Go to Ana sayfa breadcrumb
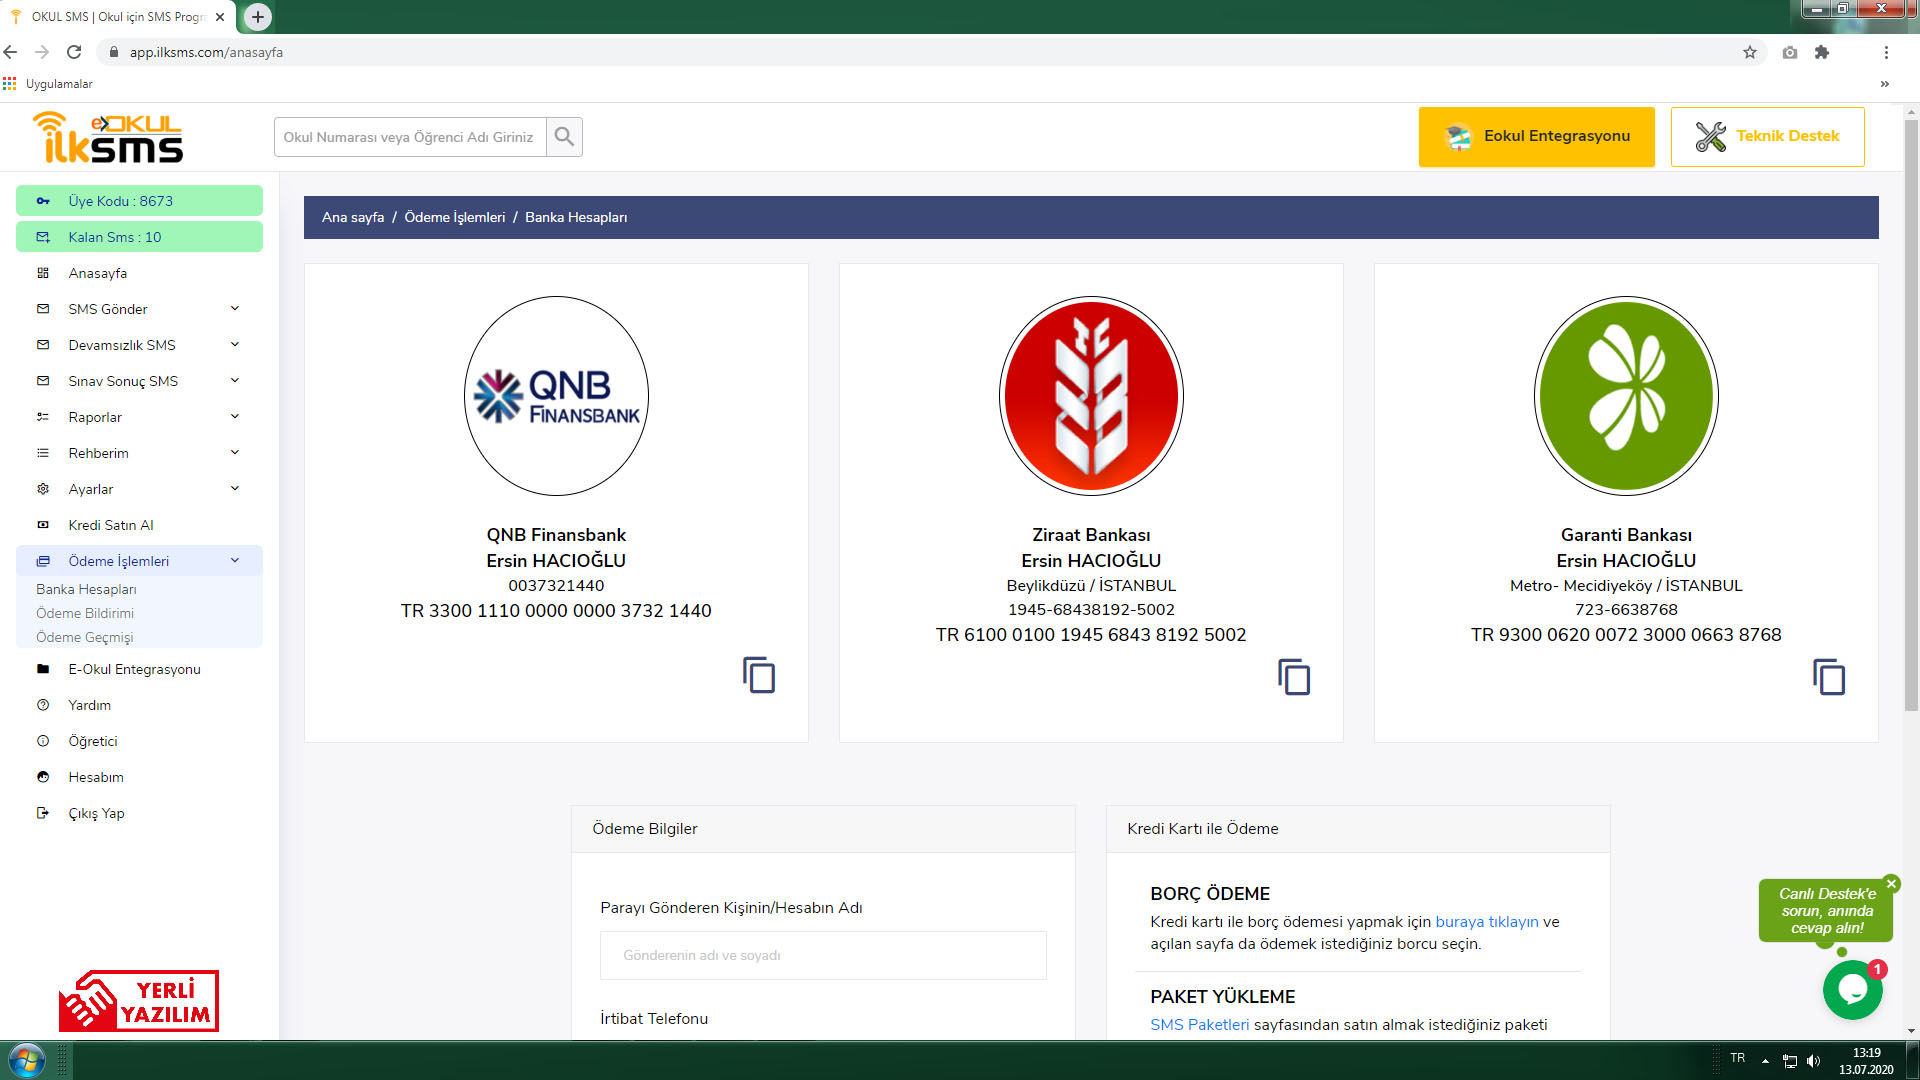Image resolution: width=1920 pixels, height=1080 pixels. (x=353, y=217)
